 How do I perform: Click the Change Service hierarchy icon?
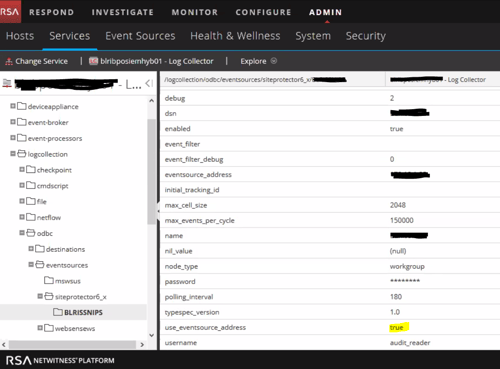tap(9, 61)
